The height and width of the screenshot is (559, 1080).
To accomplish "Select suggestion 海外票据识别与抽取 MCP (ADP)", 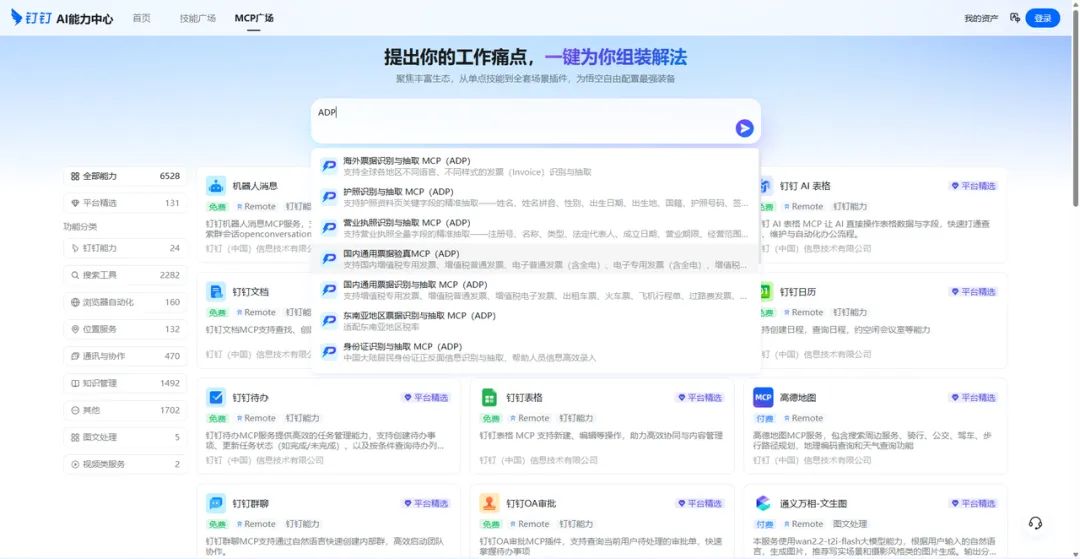I will [535, 166].
